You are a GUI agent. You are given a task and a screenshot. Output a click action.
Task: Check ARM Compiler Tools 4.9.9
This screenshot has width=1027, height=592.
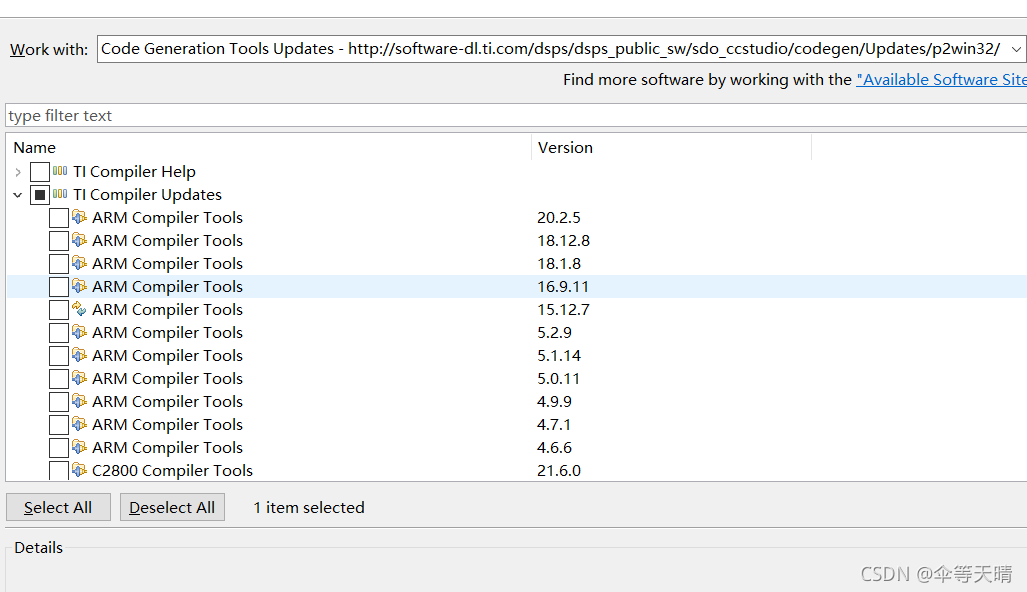pyautogui.click(x=58, y=401)
